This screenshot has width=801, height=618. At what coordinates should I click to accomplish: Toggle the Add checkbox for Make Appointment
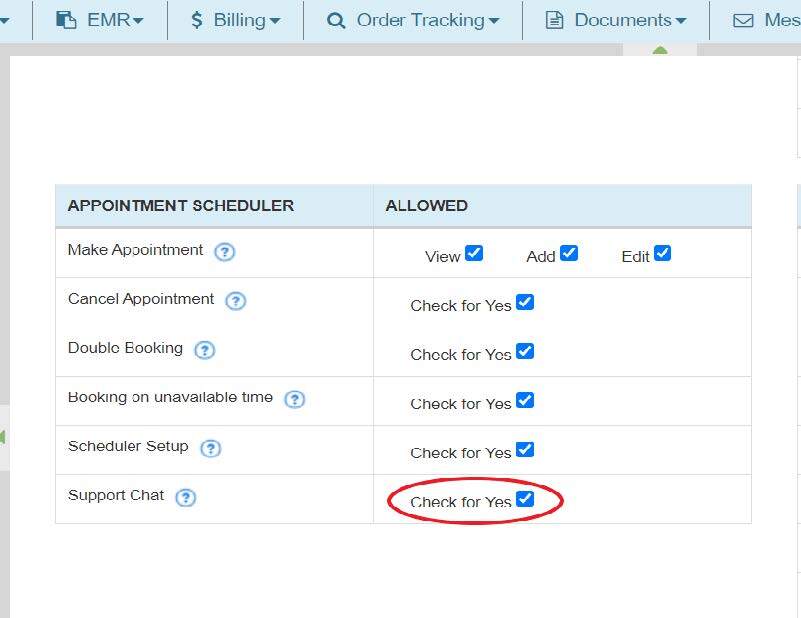(x=569, y=253)
